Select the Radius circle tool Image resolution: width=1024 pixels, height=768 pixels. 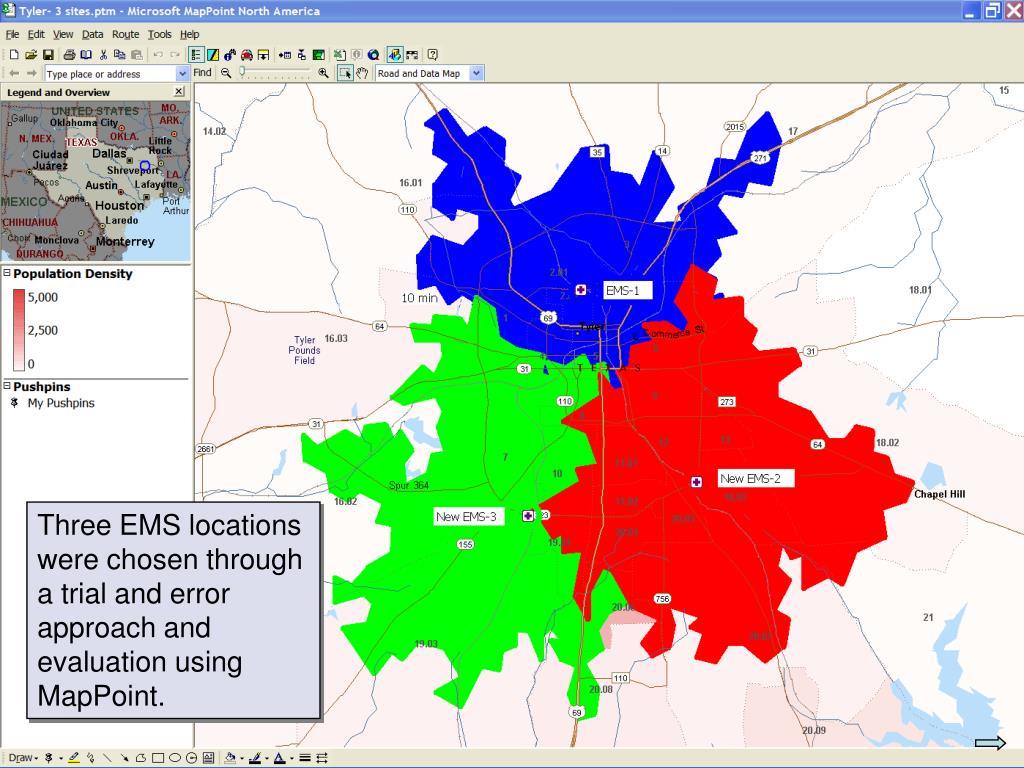pos(191,758)
